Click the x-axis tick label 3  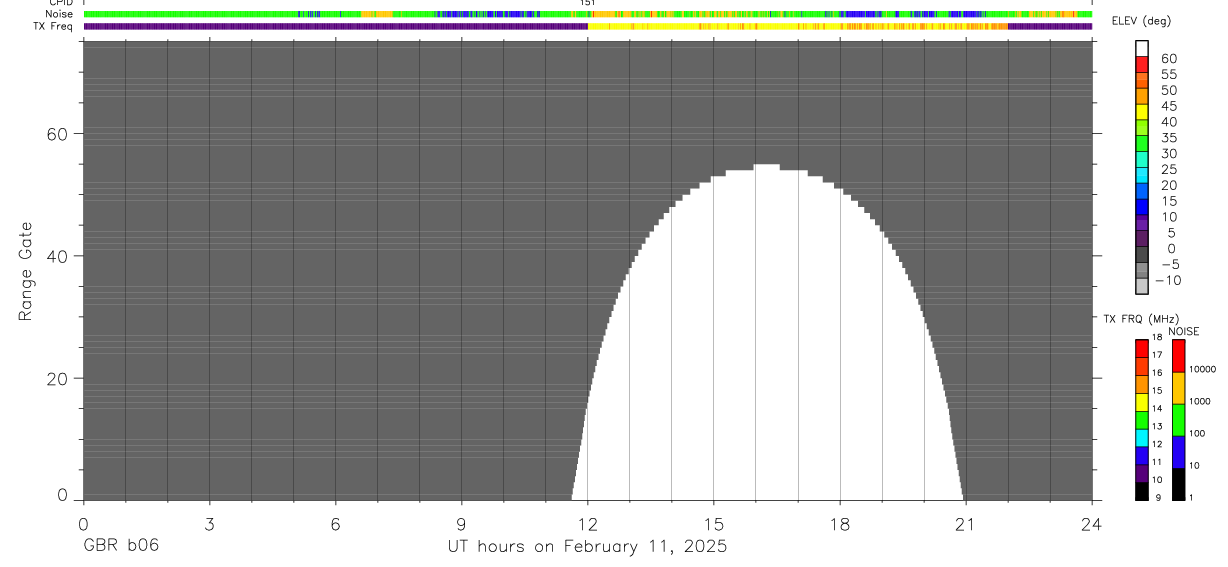(209, 523)
